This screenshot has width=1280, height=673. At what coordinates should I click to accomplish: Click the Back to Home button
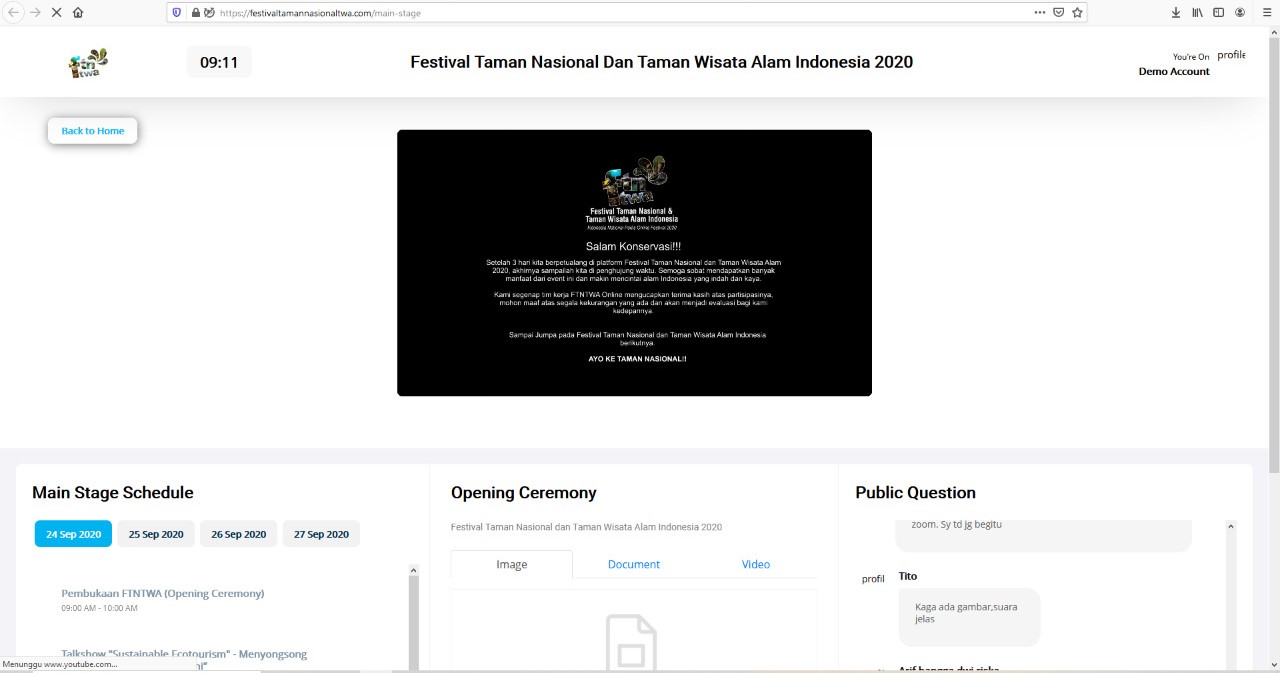point(93,131)
